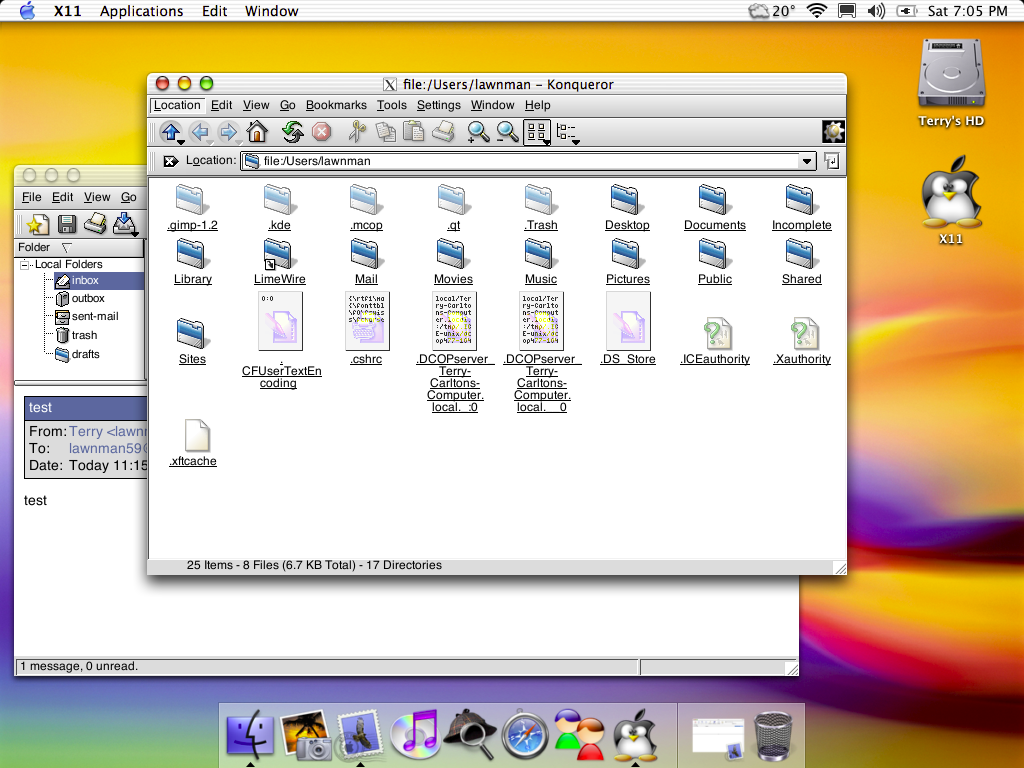
Task: Switch to tree view mode
Action: click(567, 133)
